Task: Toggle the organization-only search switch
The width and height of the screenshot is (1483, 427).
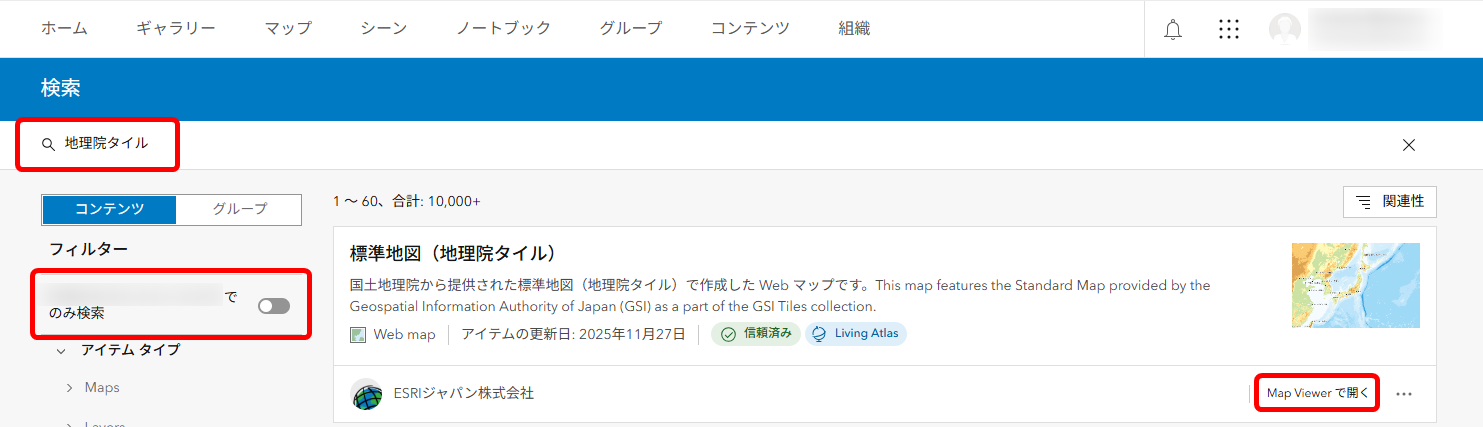Action: pos(274,306)
